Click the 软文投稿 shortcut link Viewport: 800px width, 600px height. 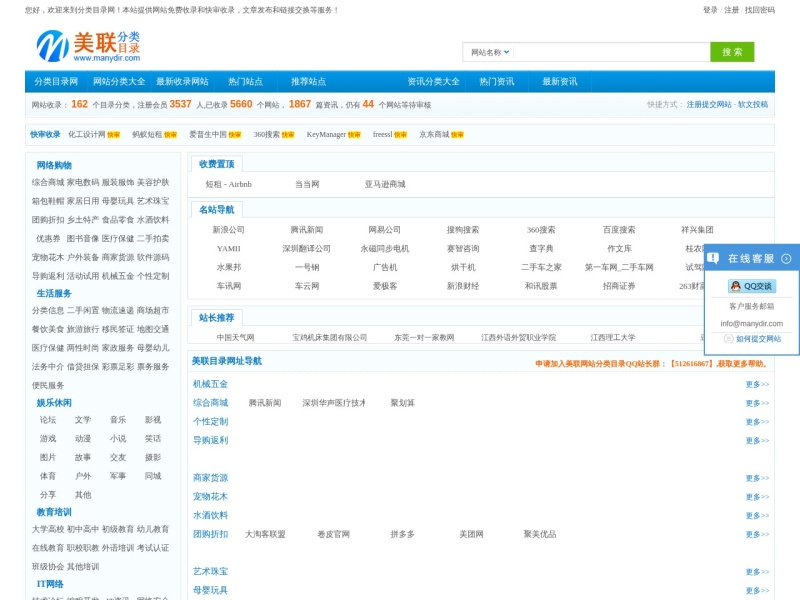point(753,104)
